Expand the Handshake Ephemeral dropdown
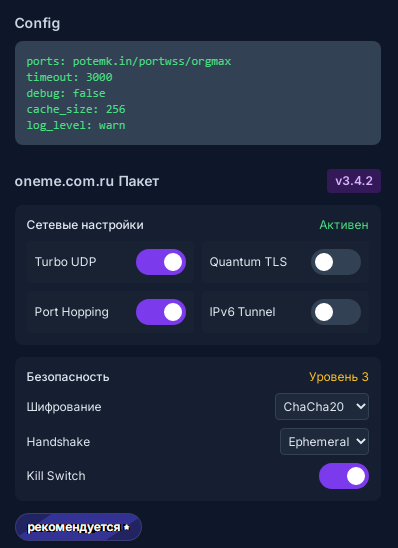 click(x=324, y=441)
